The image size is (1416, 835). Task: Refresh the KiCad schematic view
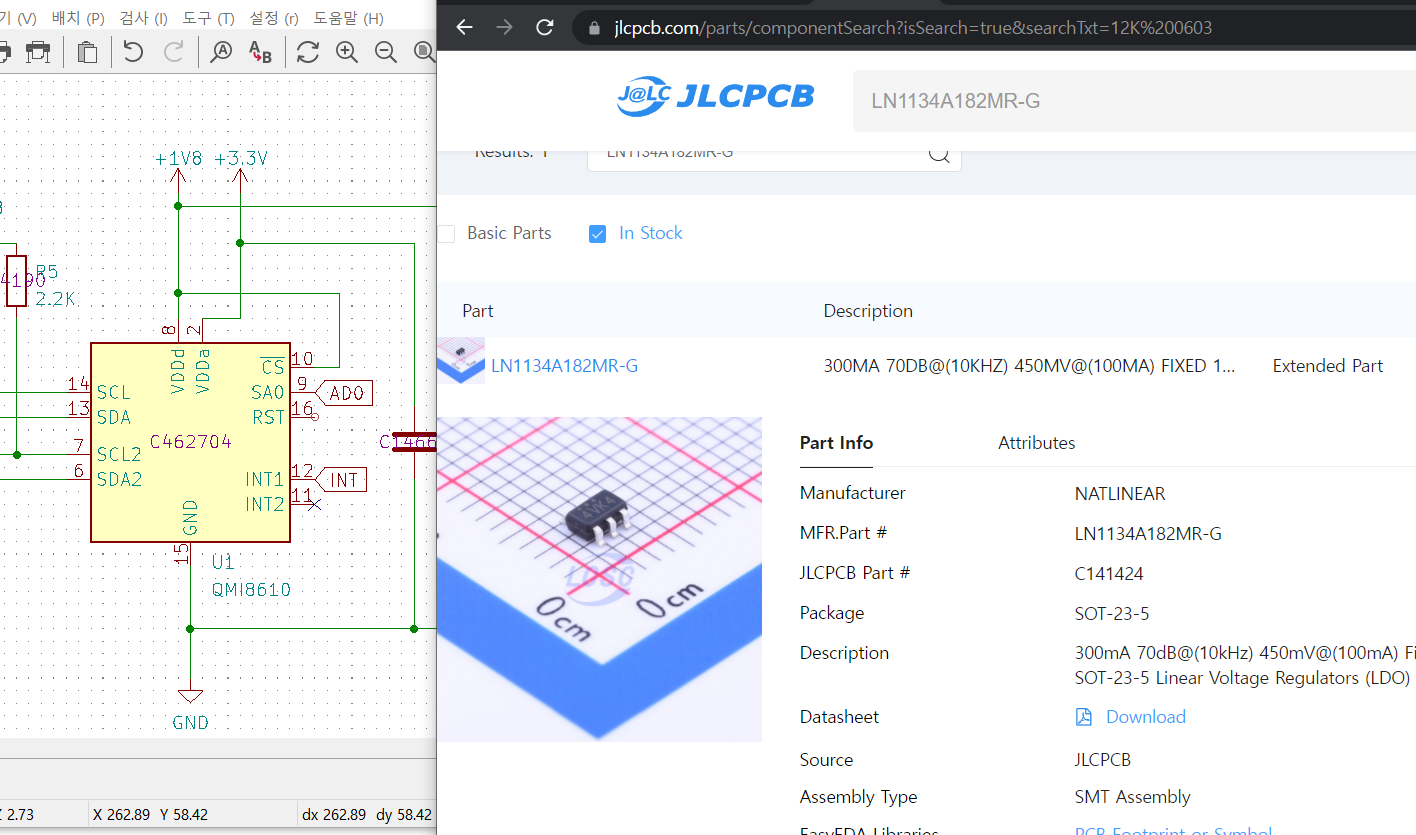(308, 51)
